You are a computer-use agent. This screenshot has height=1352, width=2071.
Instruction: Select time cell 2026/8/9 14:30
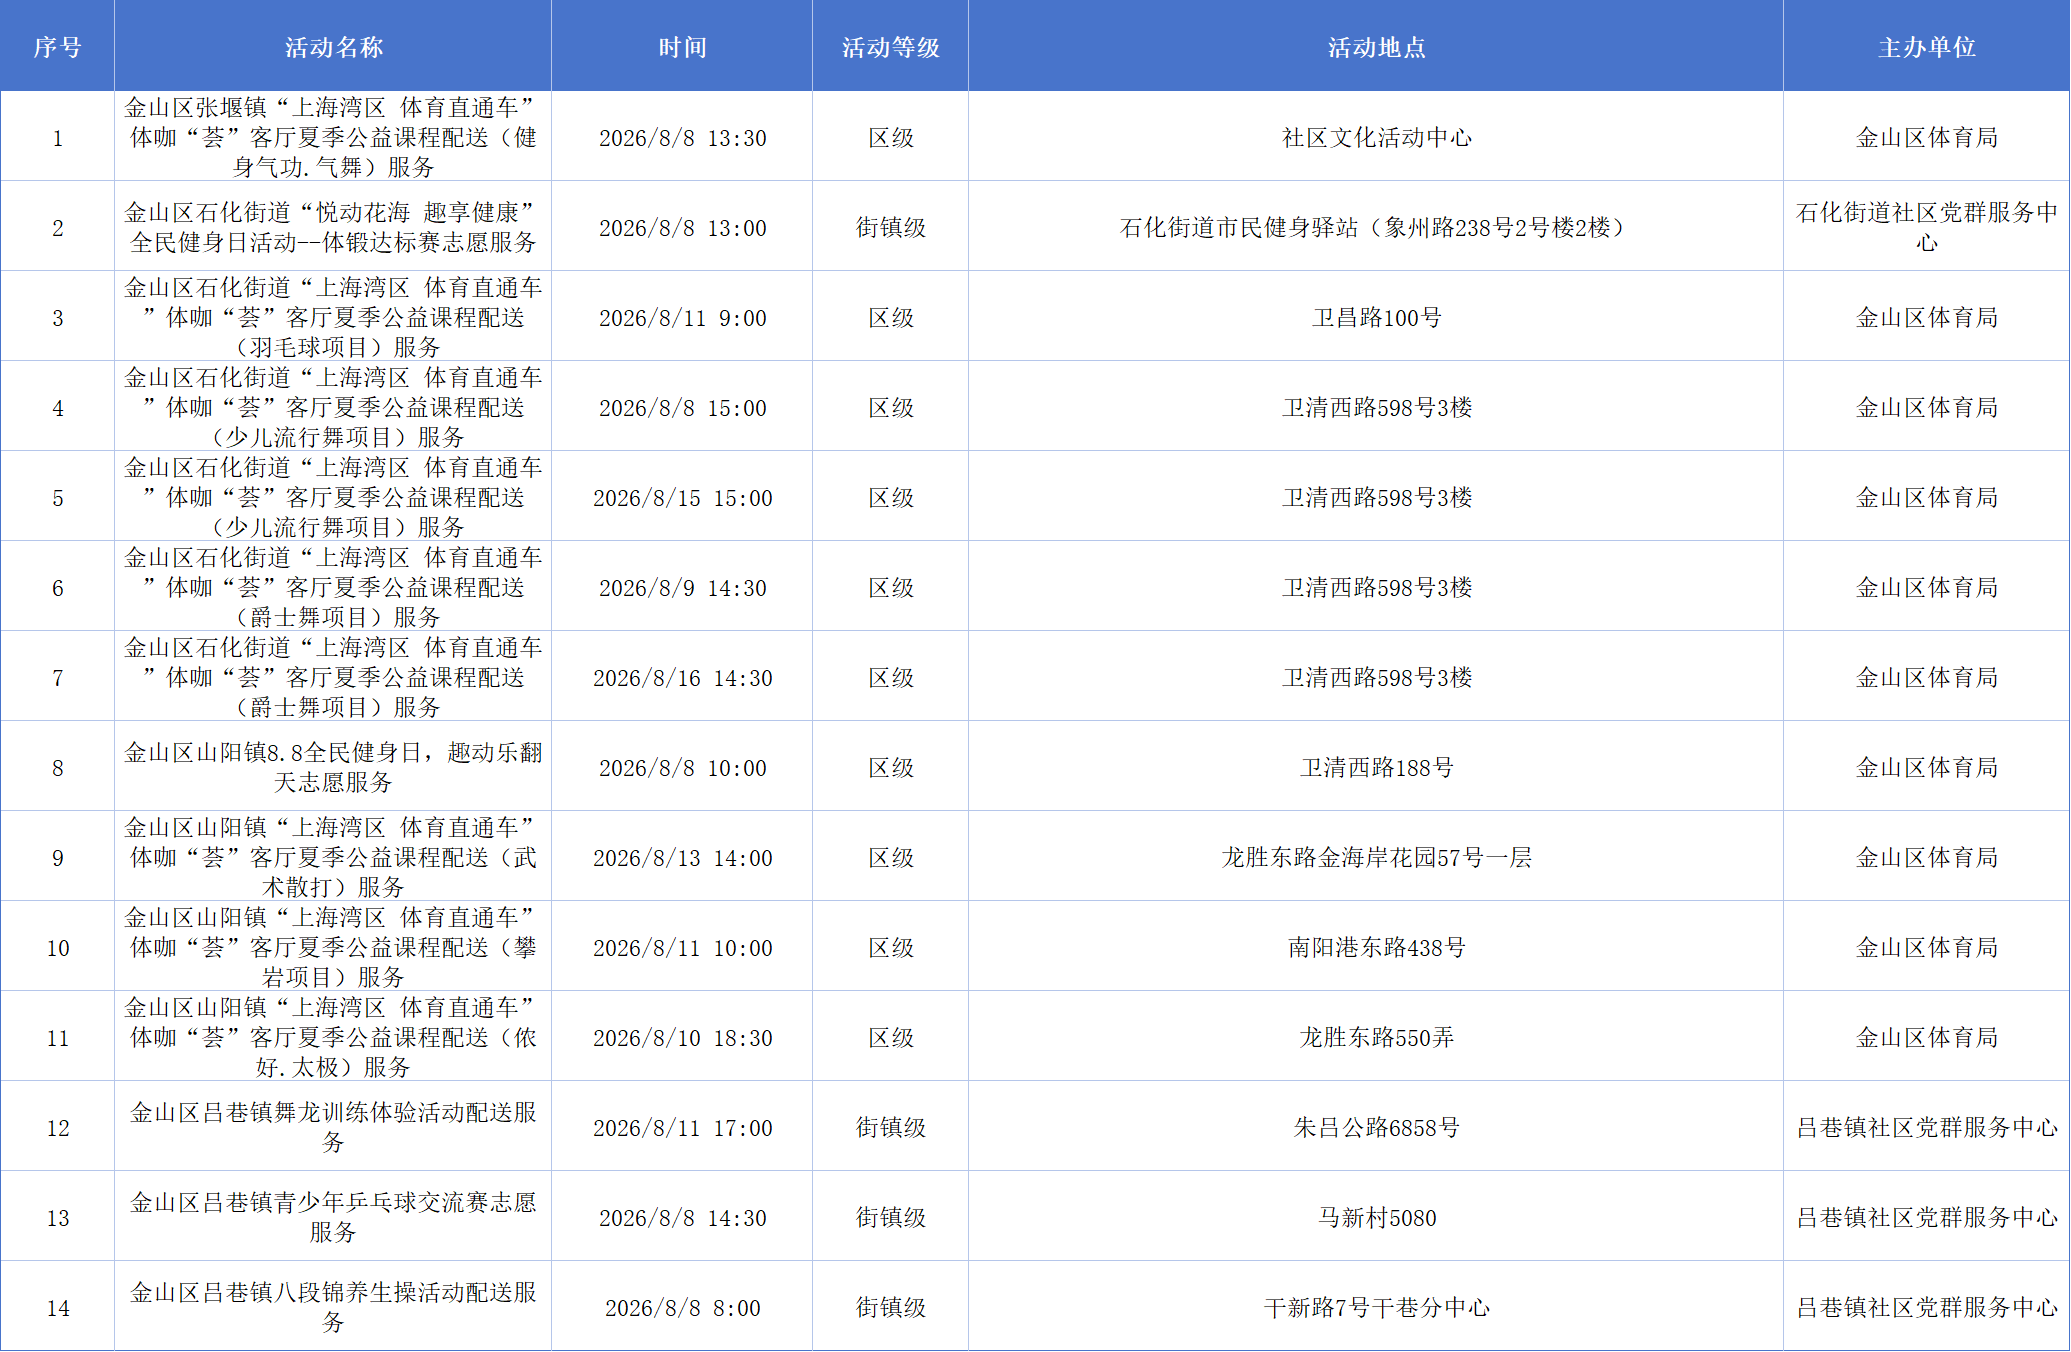click(682, 587)
